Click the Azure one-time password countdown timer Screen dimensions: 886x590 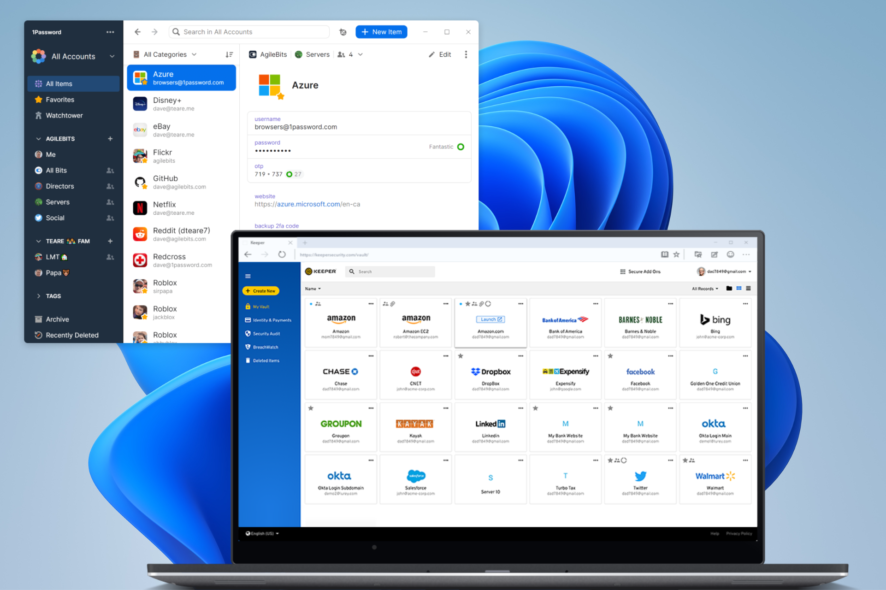click(x=293, y=174)
